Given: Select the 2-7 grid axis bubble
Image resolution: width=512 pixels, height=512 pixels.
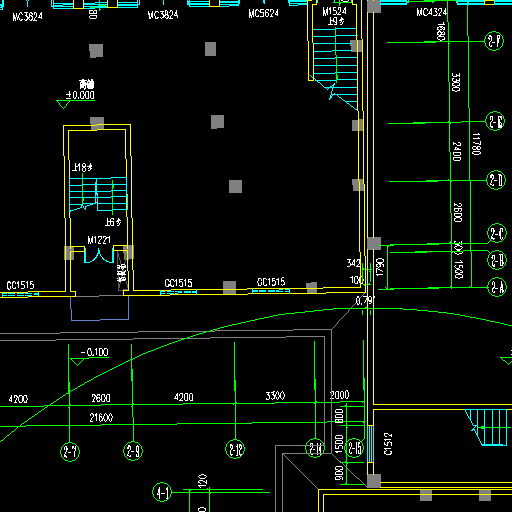Looking at the screenshot, I should pos(70,452).
